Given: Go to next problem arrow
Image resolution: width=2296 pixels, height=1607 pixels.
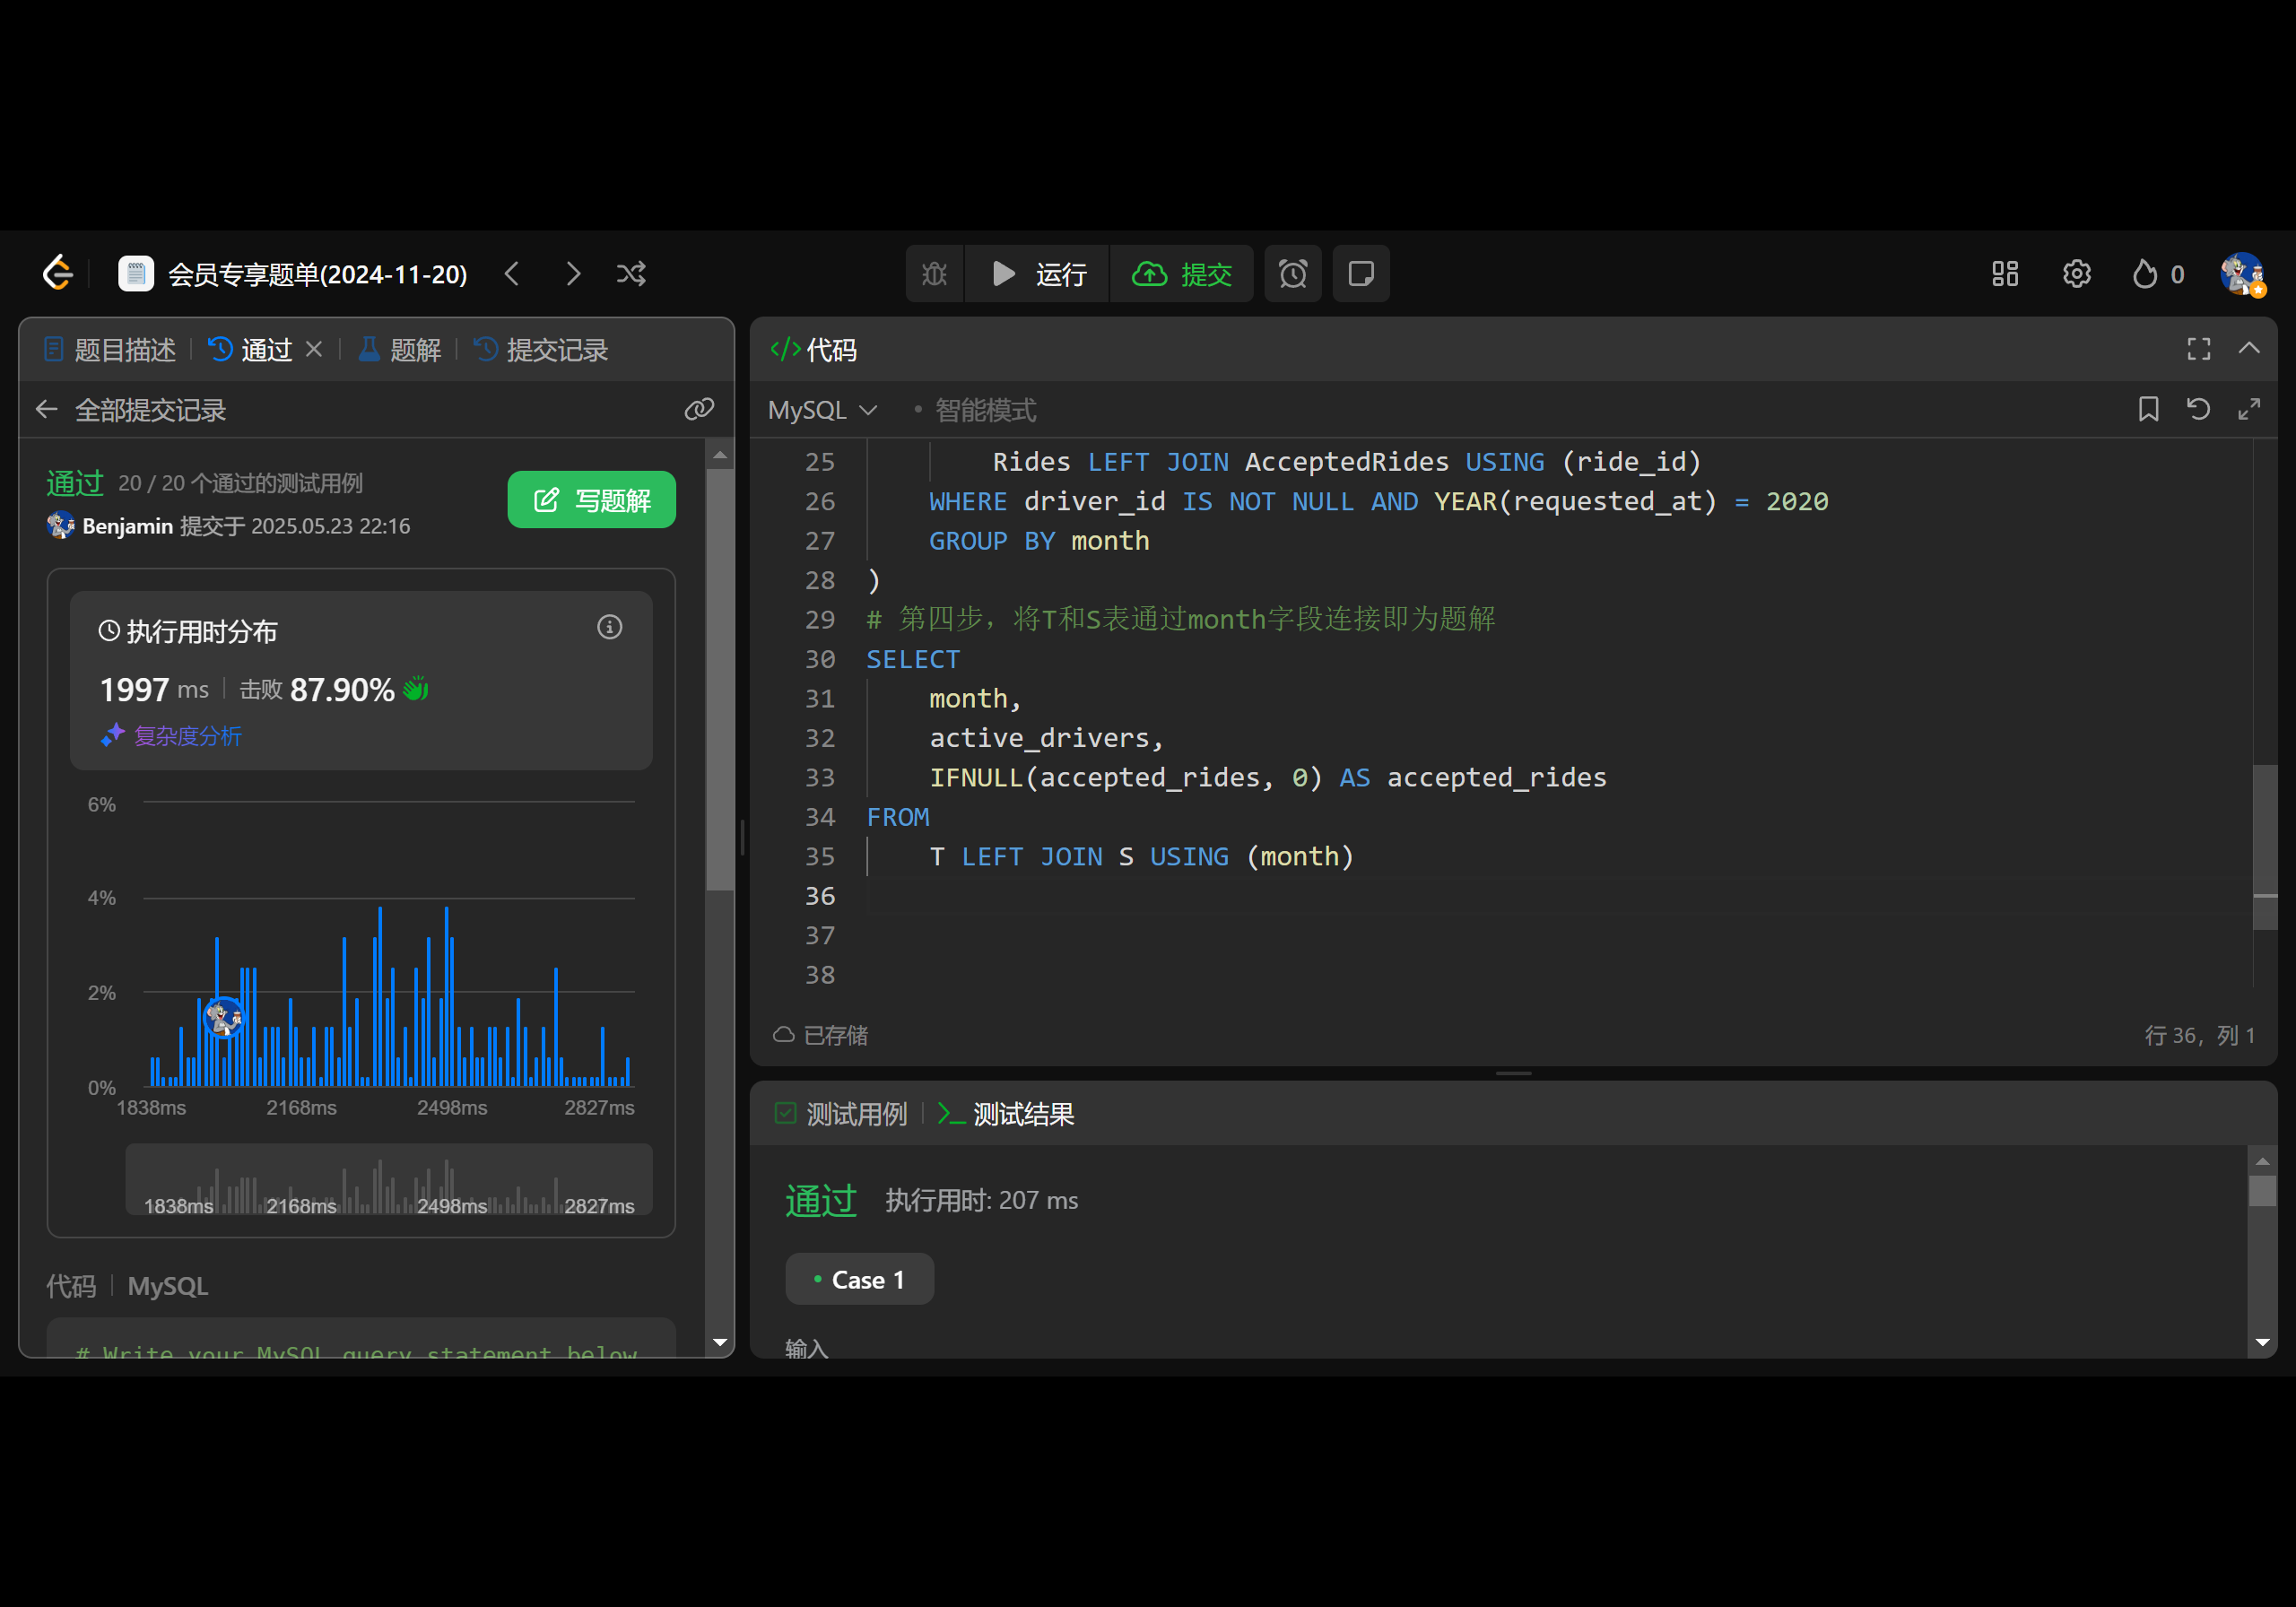Looking at the screenshot, I should [x=572, y=274].
